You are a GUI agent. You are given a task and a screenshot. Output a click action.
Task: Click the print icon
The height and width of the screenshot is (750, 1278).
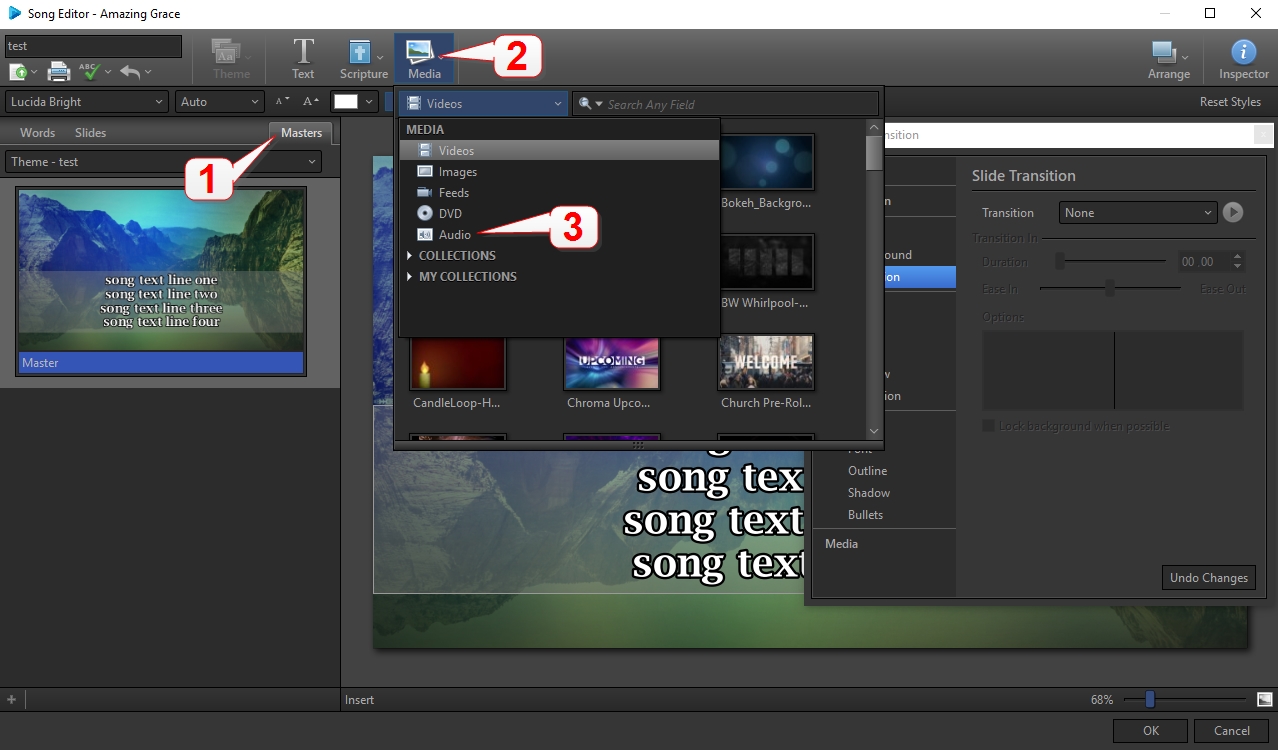[x=57, y=71]
